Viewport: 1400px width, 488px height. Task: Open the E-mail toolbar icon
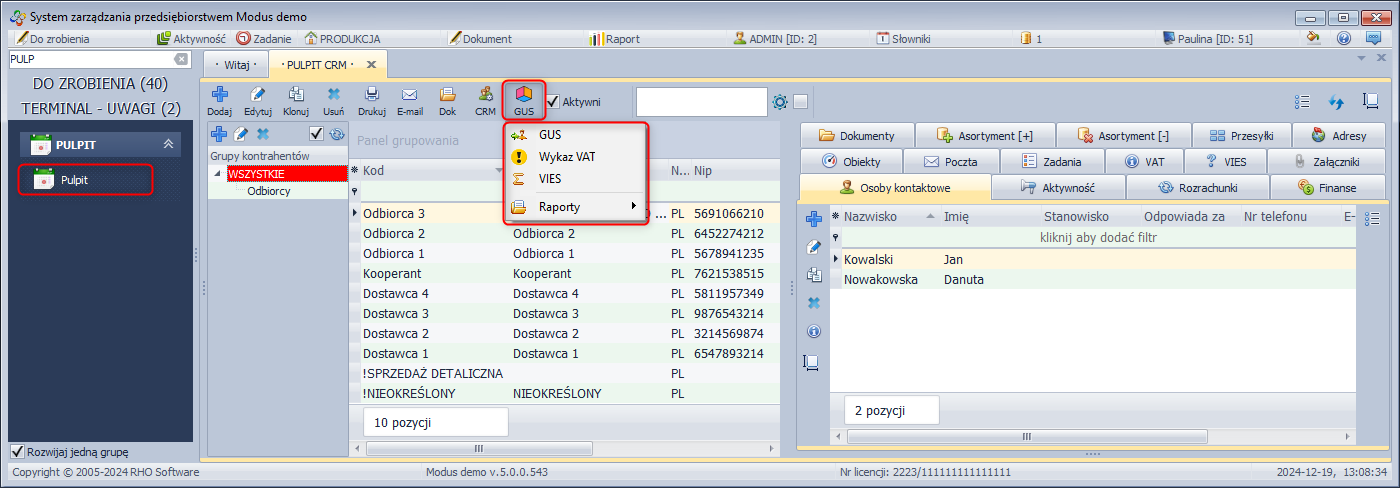(x=410, y=95)
